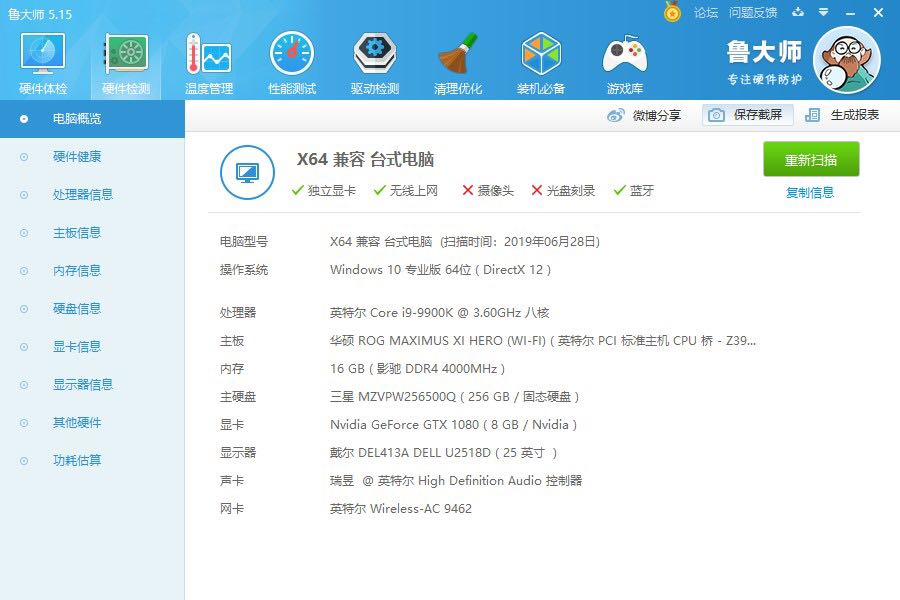The height and width of the screenshot is (600, 900).
Task: Click 生成报表 generate report button
Action: tap(842, 115)
